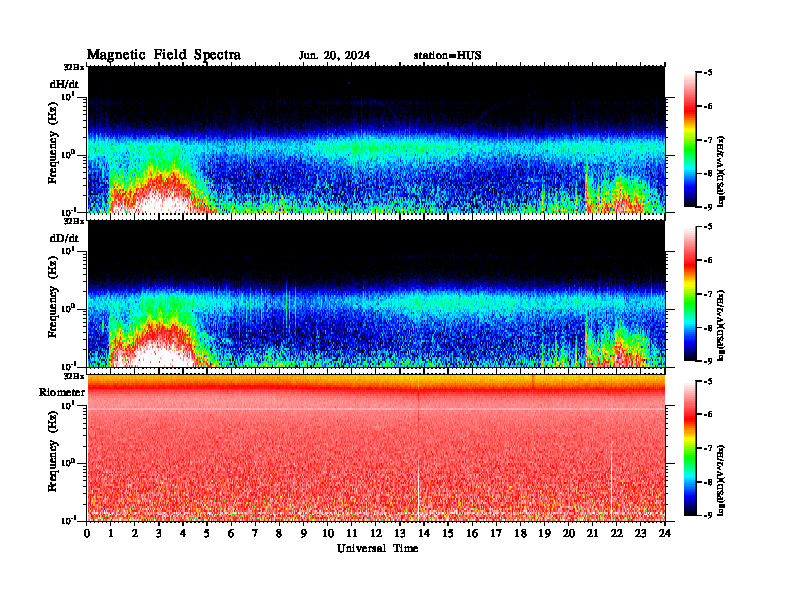Viewport: 792px width, 612px height.
Task: Click the color bar beside the Riometer panel
Action: click(x=690, y=448)
